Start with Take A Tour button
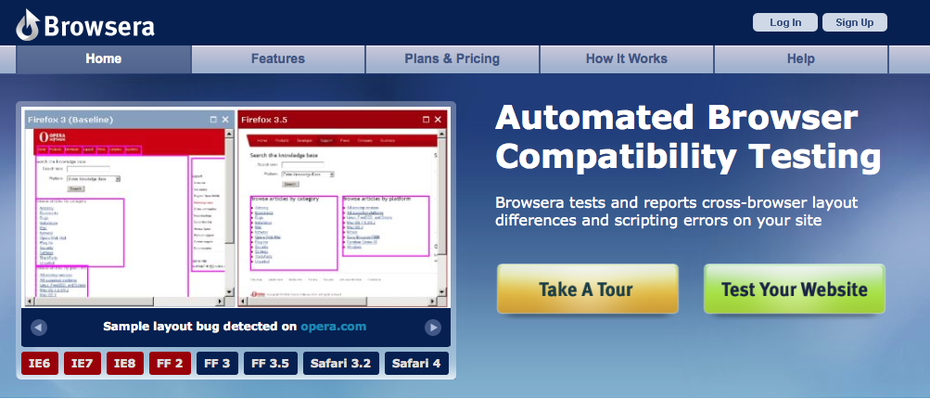The width and height of the screenshot is (930, 399). point(587,289)
